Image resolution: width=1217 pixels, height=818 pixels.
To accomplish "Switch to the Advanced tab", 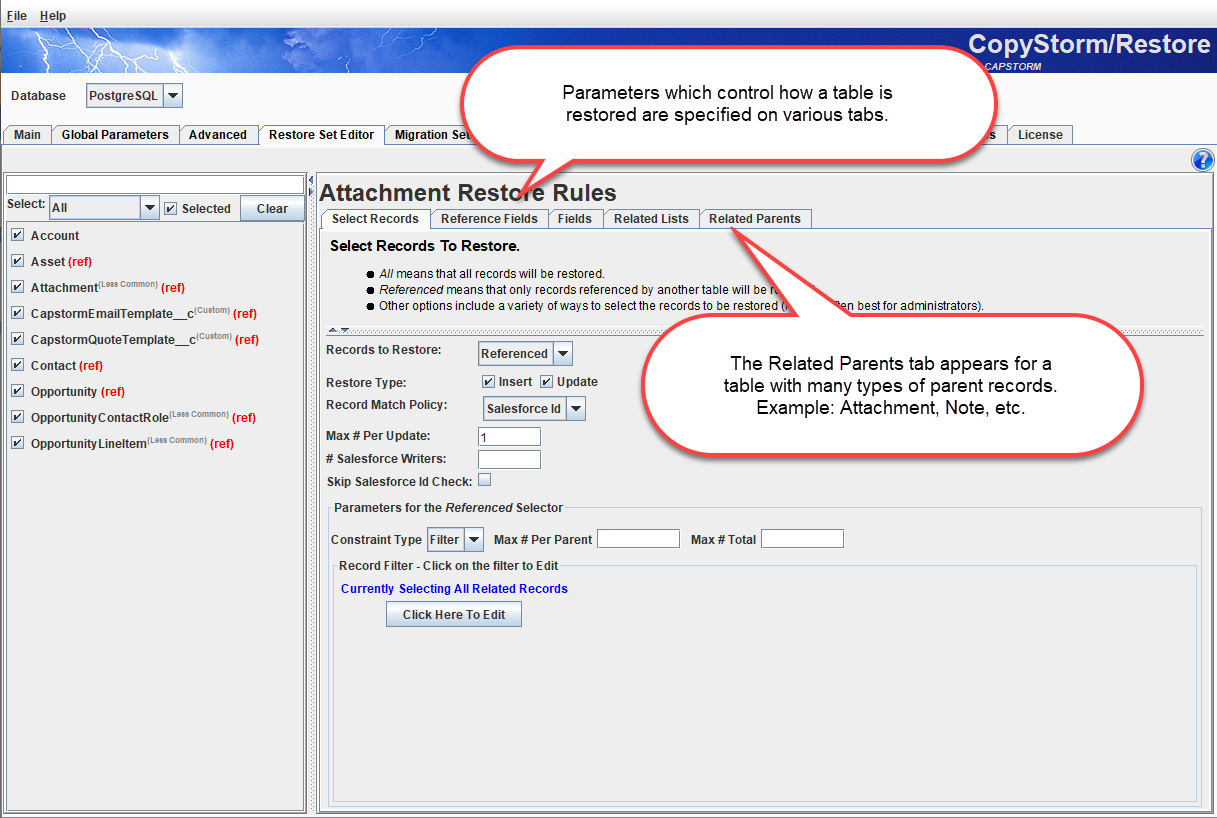I will (x=218, y=135).
